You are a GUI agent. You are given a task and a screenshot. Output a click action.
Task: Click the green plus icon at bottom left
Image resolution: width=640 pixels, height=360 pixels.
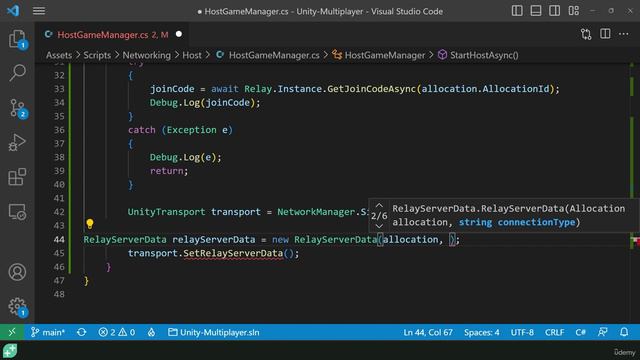[10, 350]
